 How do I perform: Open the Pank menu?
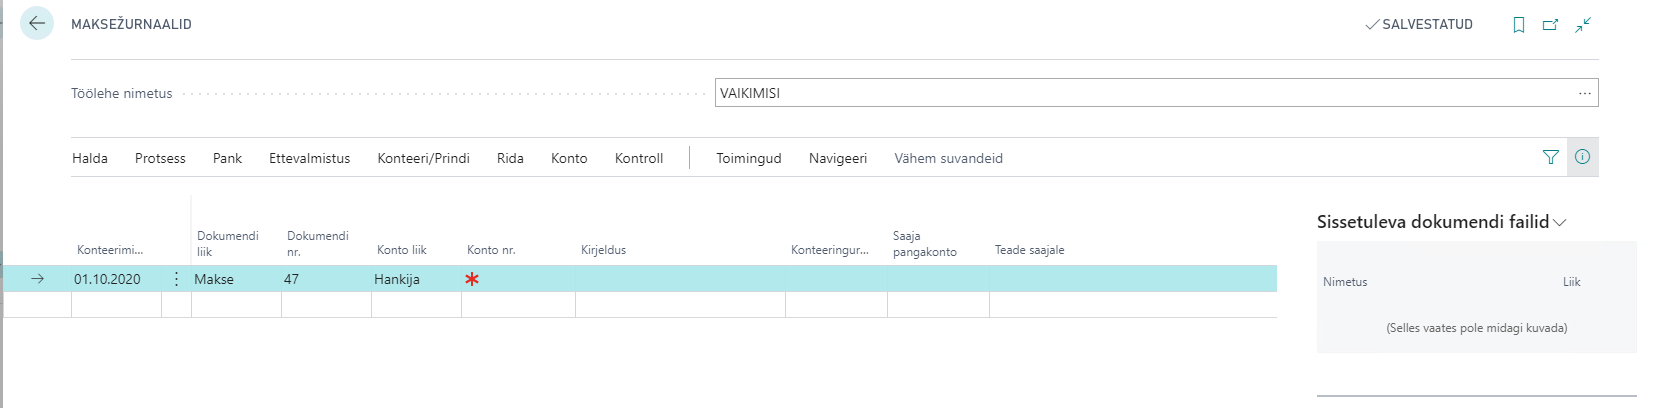(227, 158)
